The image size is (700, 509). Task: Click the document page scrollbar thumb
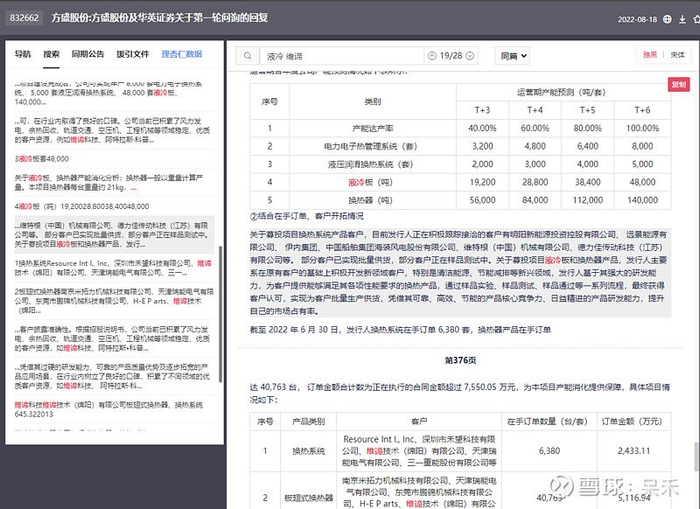tap(696, 455)
